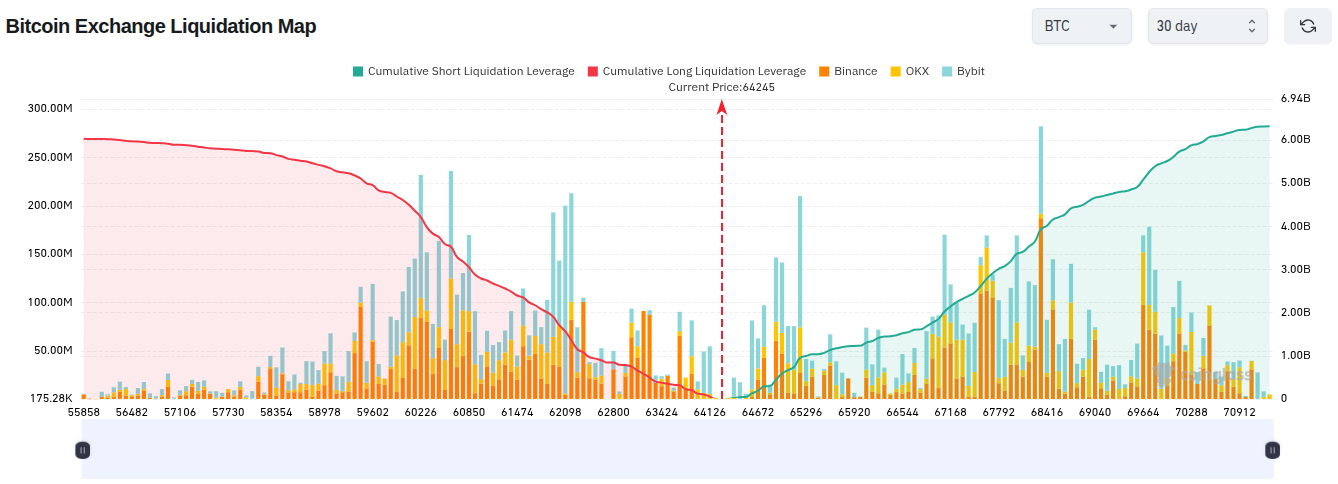
Task: Toggle the Binance legend series
Action: 847,71
